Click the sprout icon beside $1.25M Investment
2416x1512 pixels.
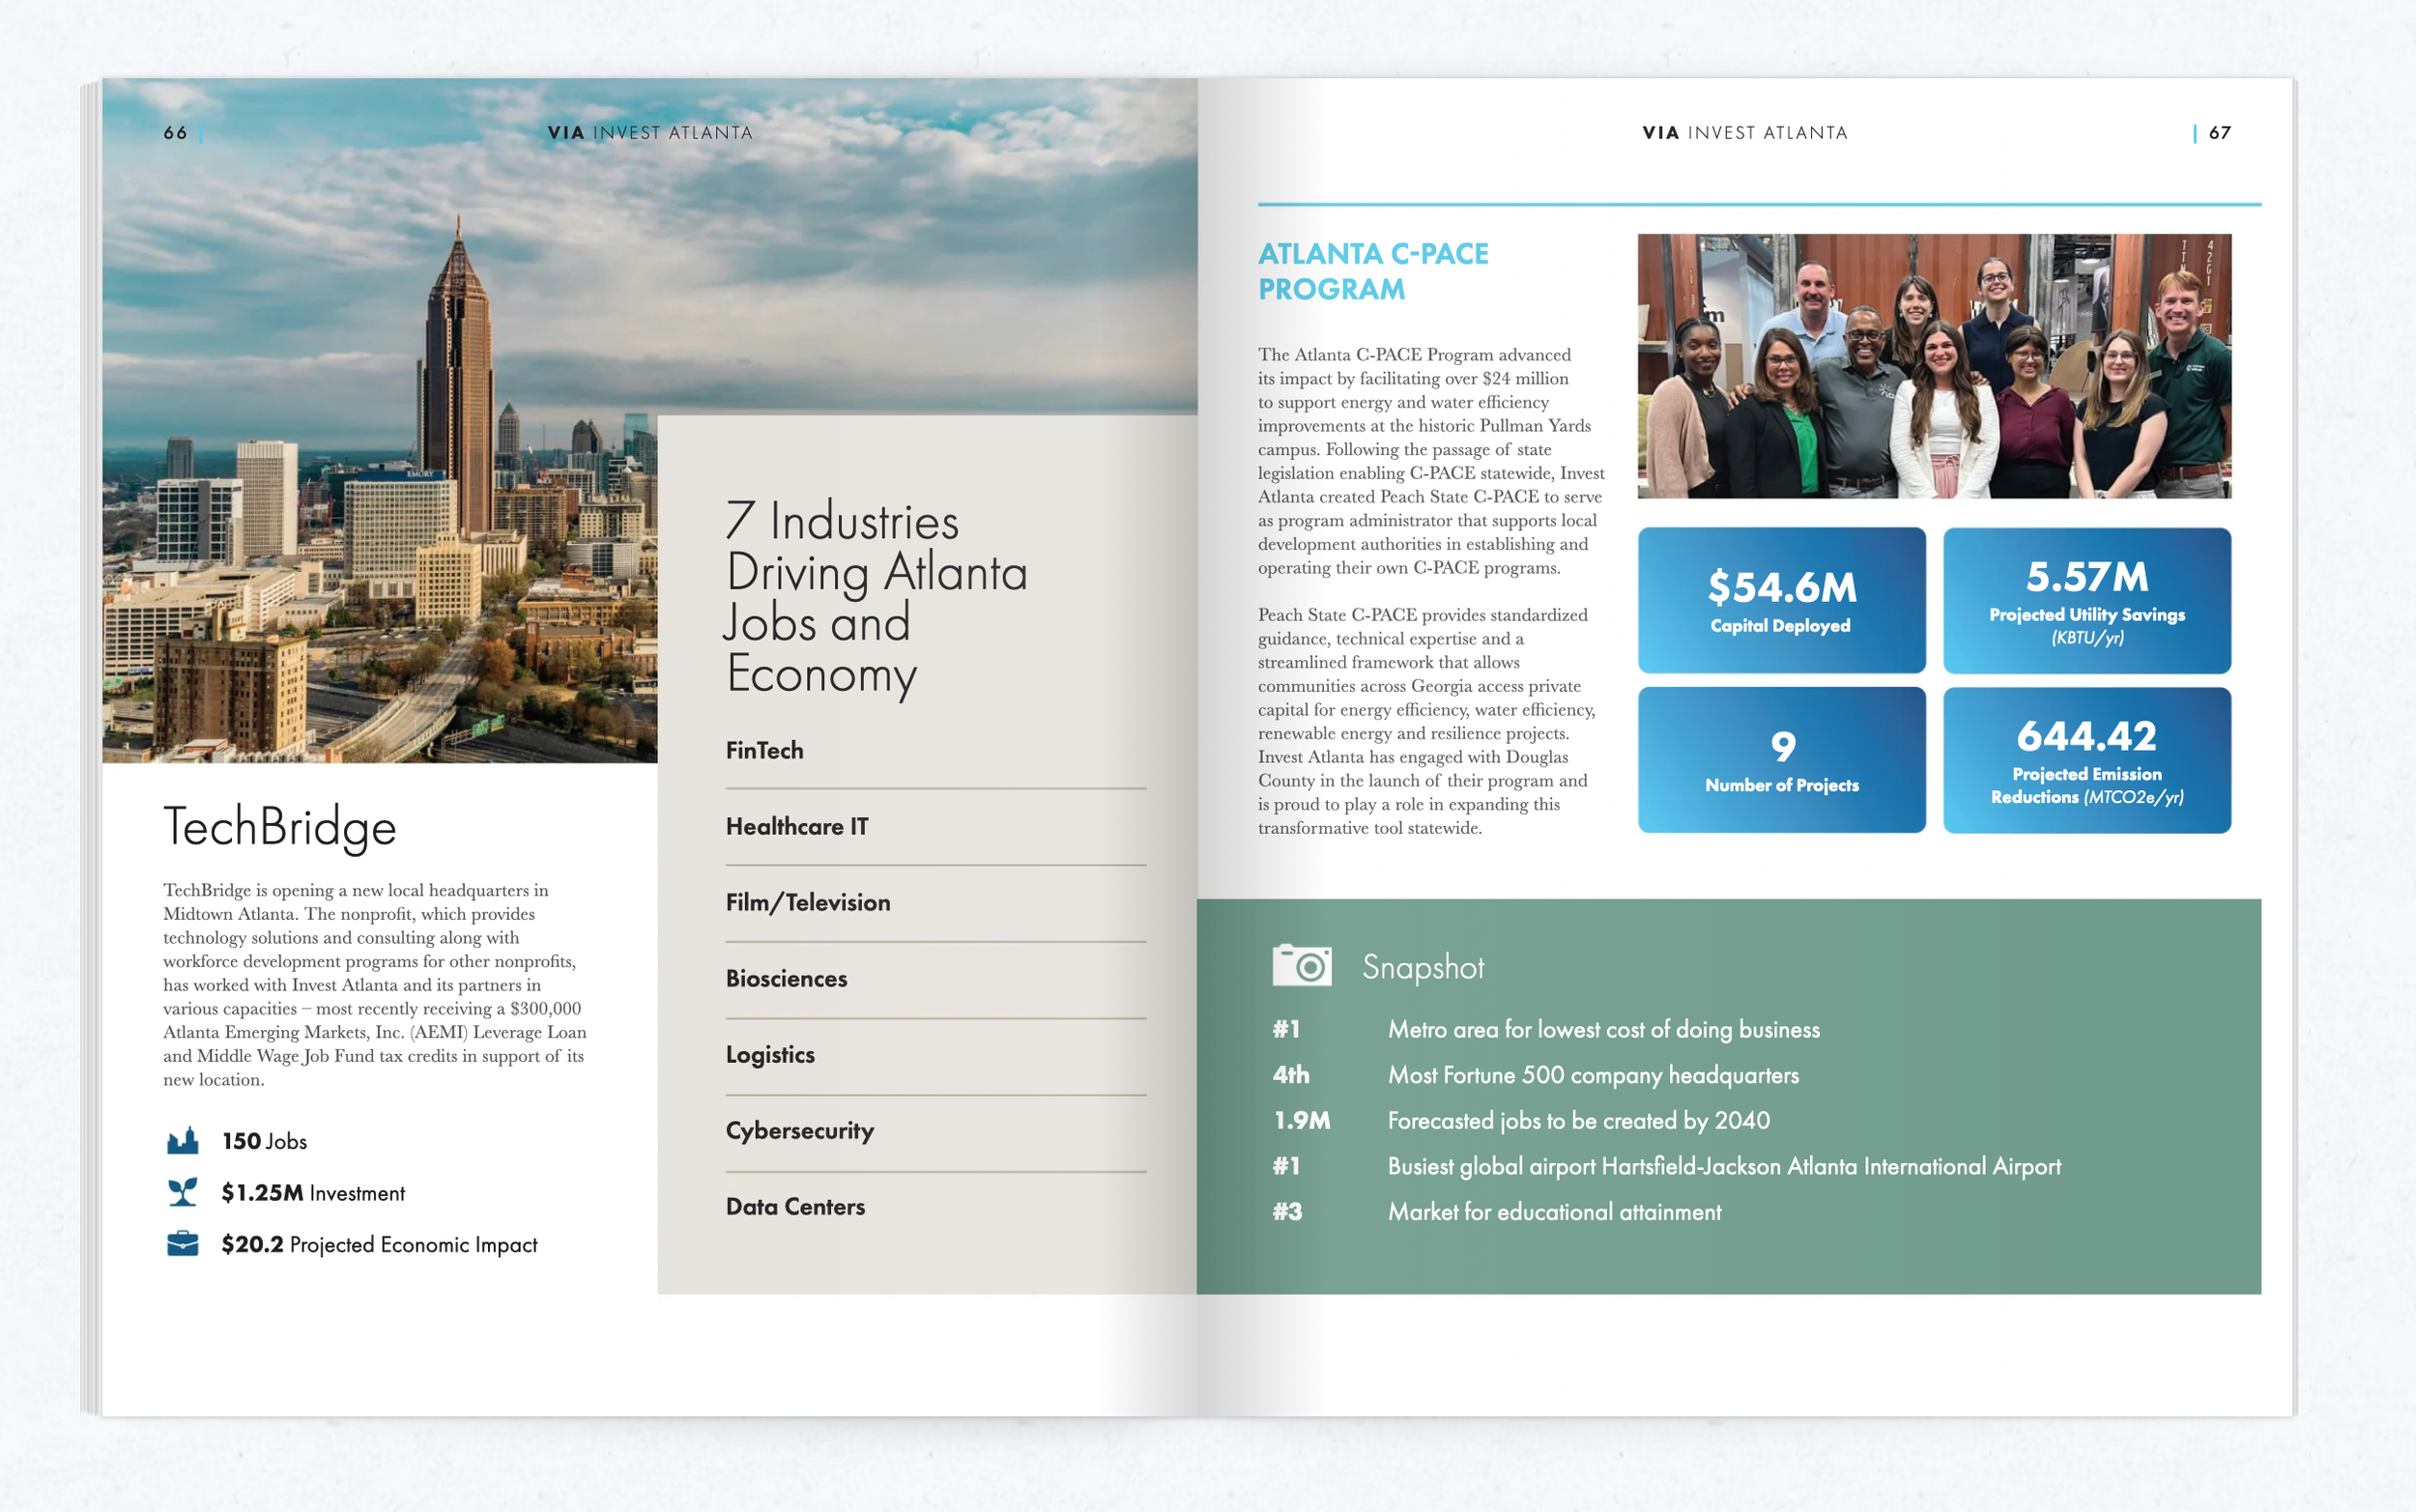(x=182, y=1192)
